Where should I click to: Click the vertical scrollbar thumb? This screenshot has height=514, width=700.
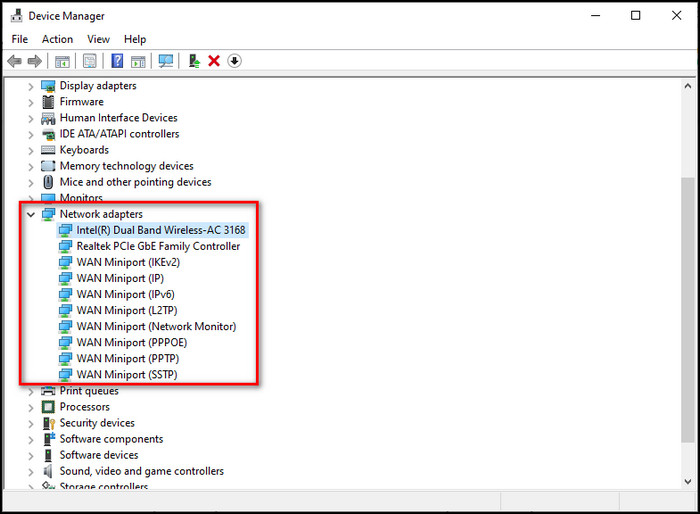pos(688,310)
